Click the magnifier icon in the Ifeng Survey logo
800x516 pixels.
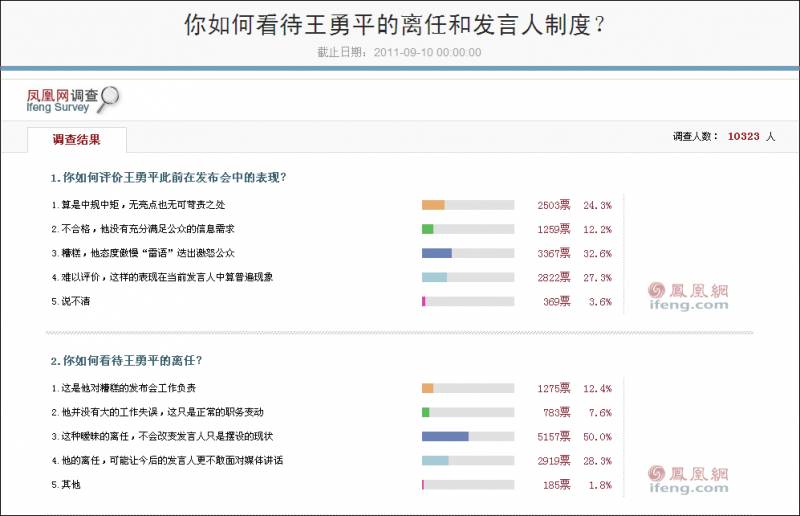(107, 98)
